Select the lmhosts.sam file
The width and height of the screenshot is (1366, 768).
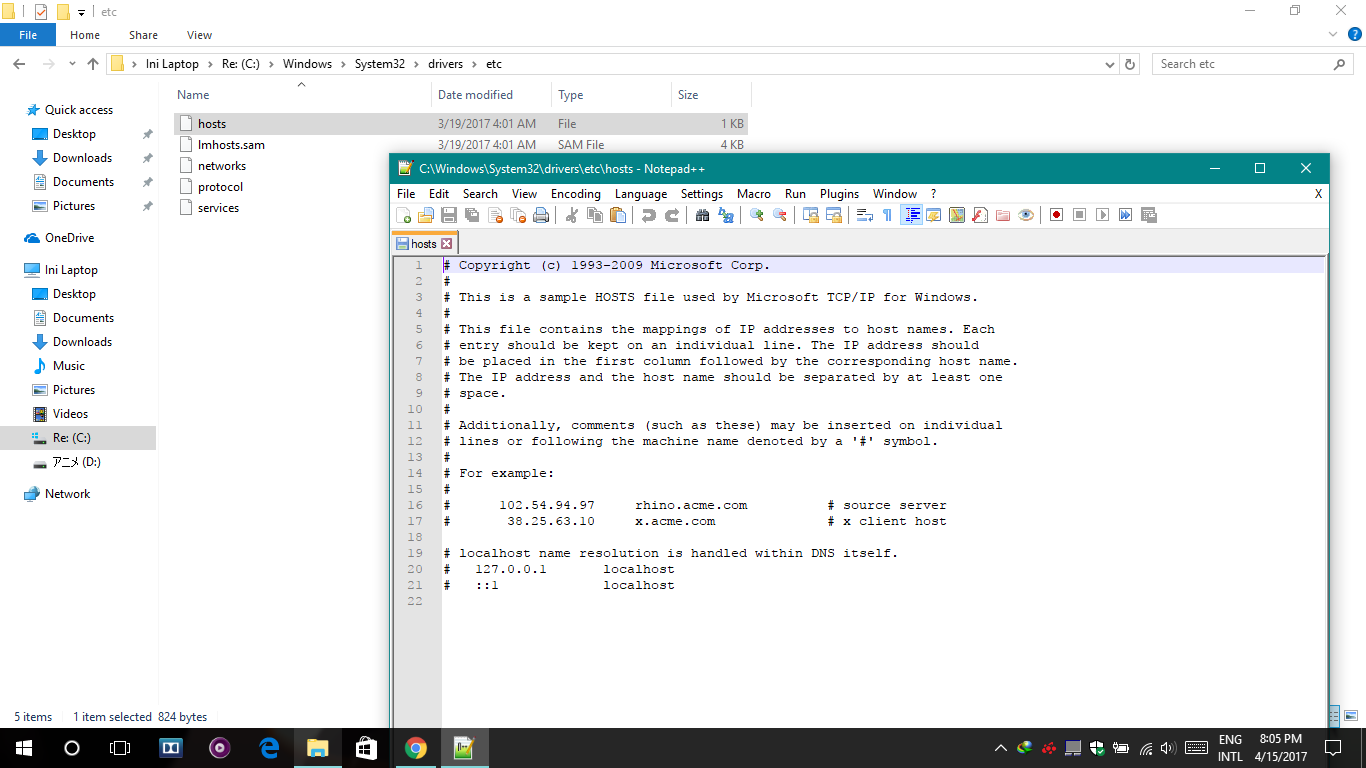(x=231, y=145)
